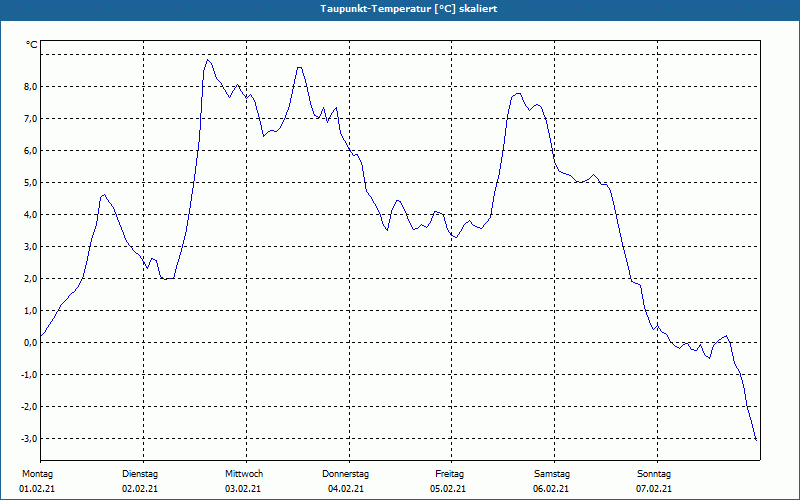Click the 03.02.21 date label
The height and width of the screenshot is (500, 800).
(x=243, y=489)
